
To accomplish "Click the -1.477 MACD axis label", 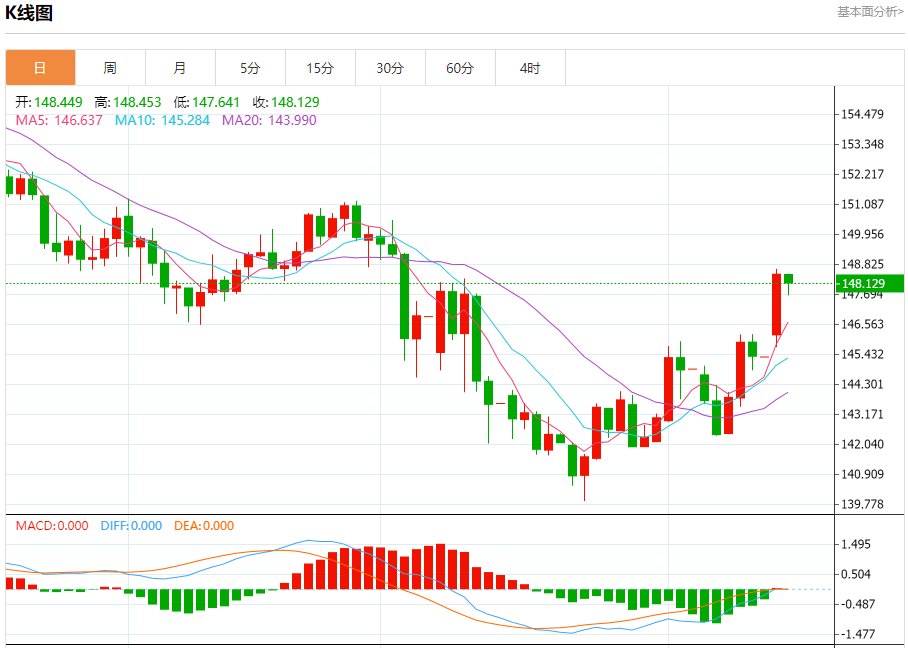I will [856, 634].
